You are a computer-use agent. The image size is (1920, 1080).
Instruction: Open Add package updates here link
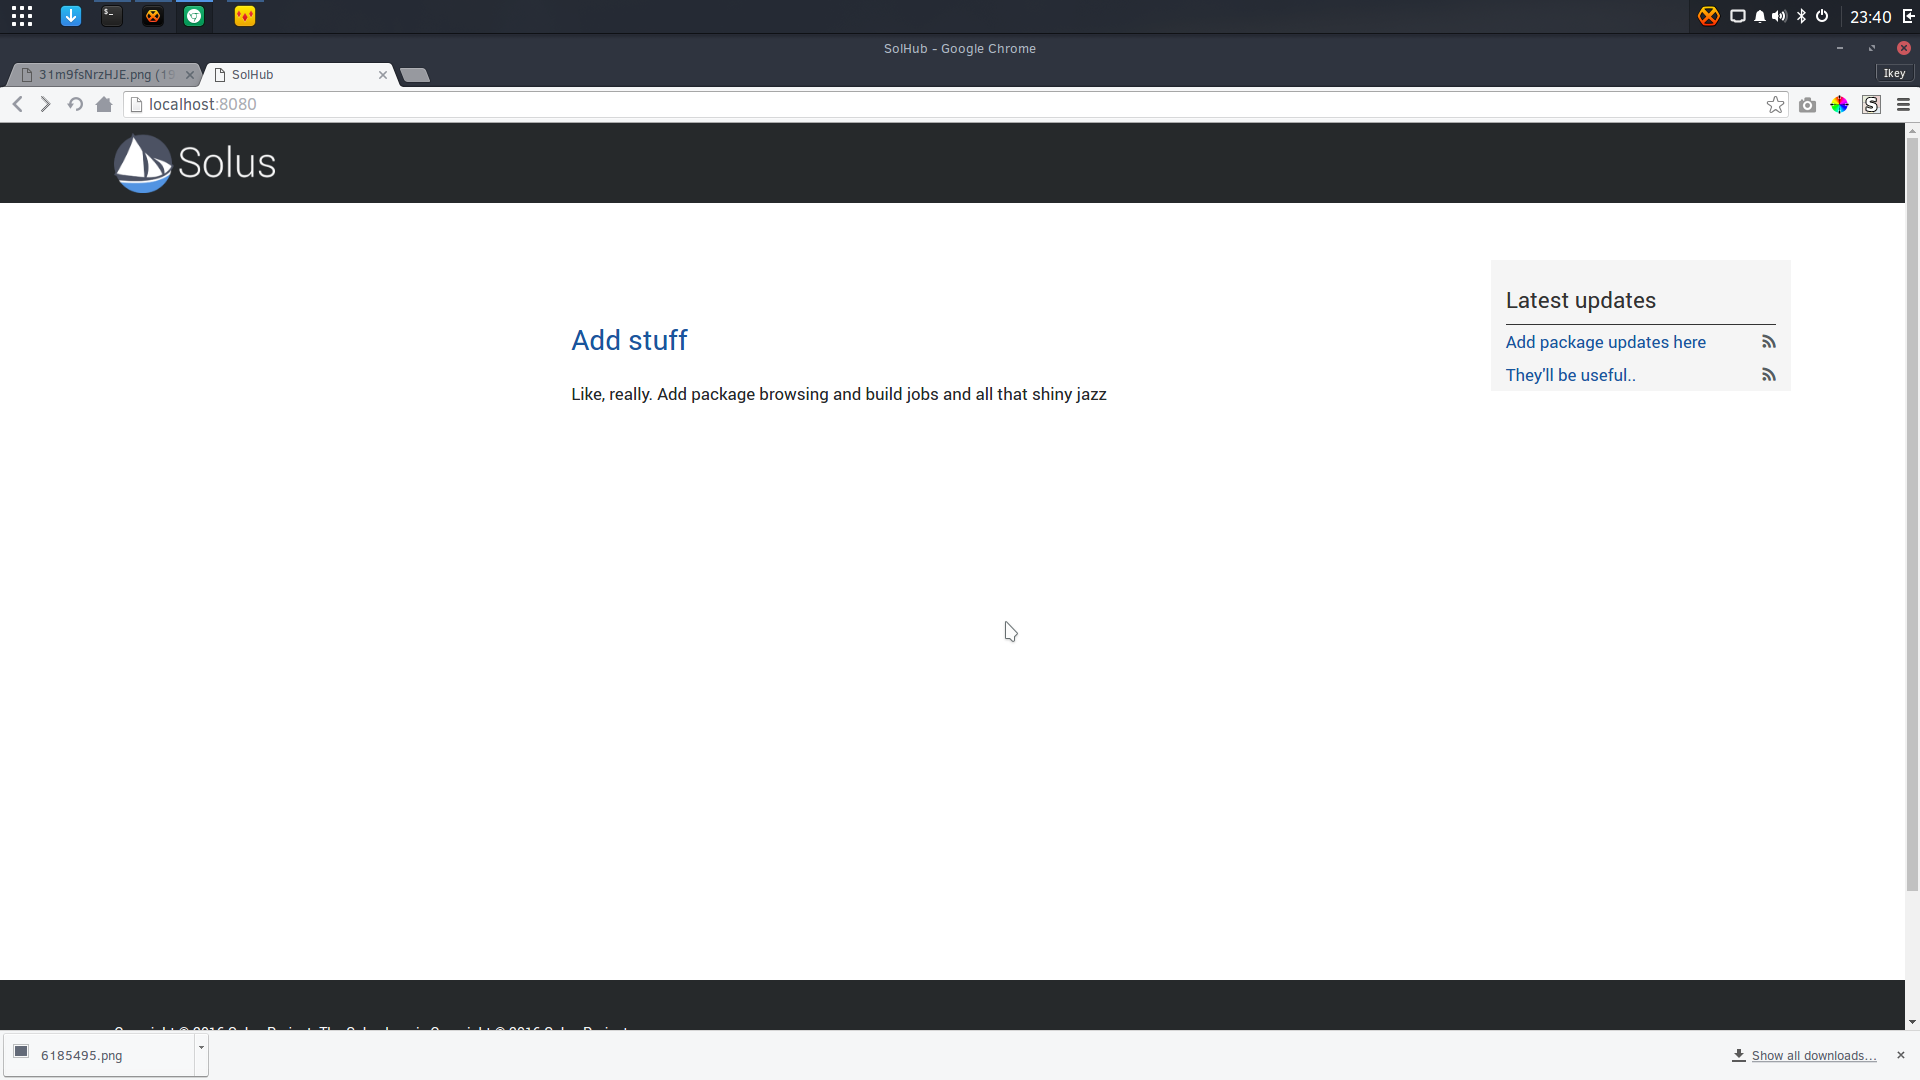click(x=1605, y=342)
